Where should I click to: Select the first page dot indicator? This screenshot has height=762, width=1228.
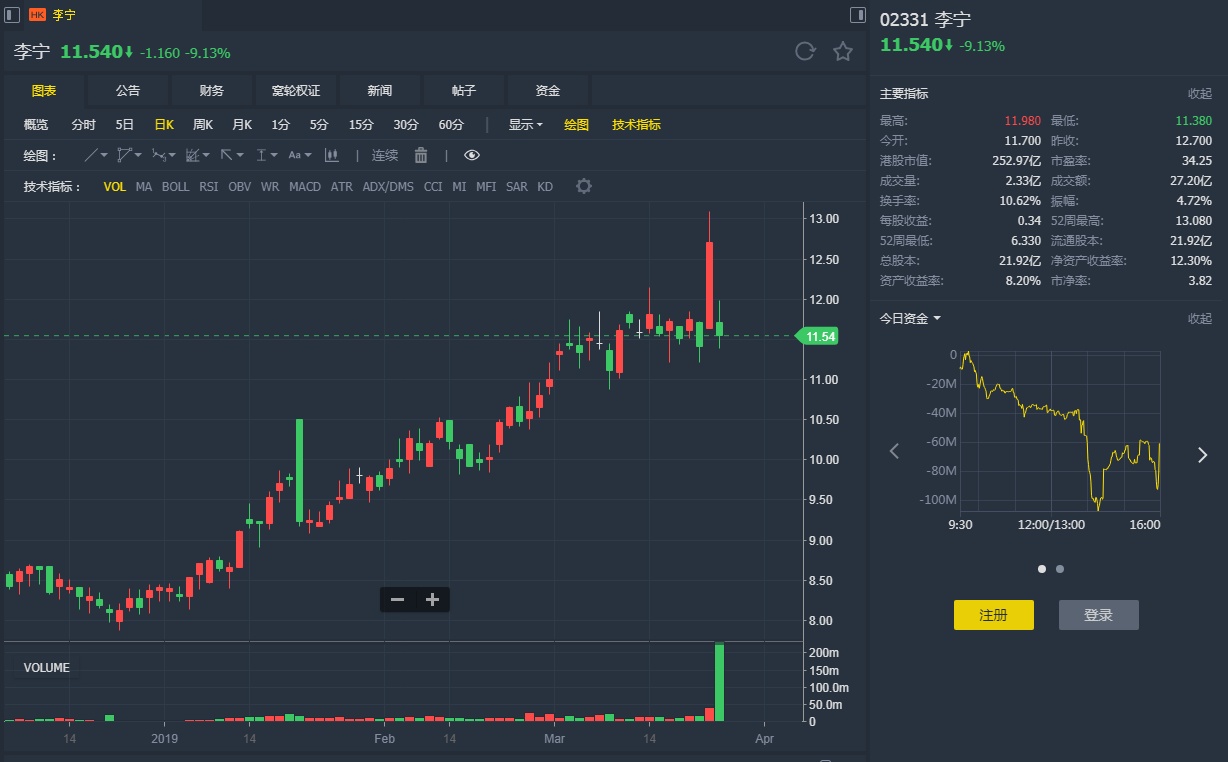click(1042, 569)
